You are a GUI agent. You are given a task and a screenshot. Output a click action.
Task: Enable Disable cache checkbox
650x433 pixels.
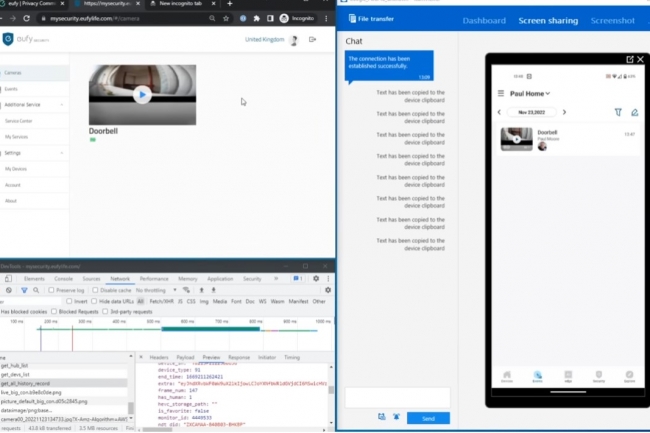point(96,290)
